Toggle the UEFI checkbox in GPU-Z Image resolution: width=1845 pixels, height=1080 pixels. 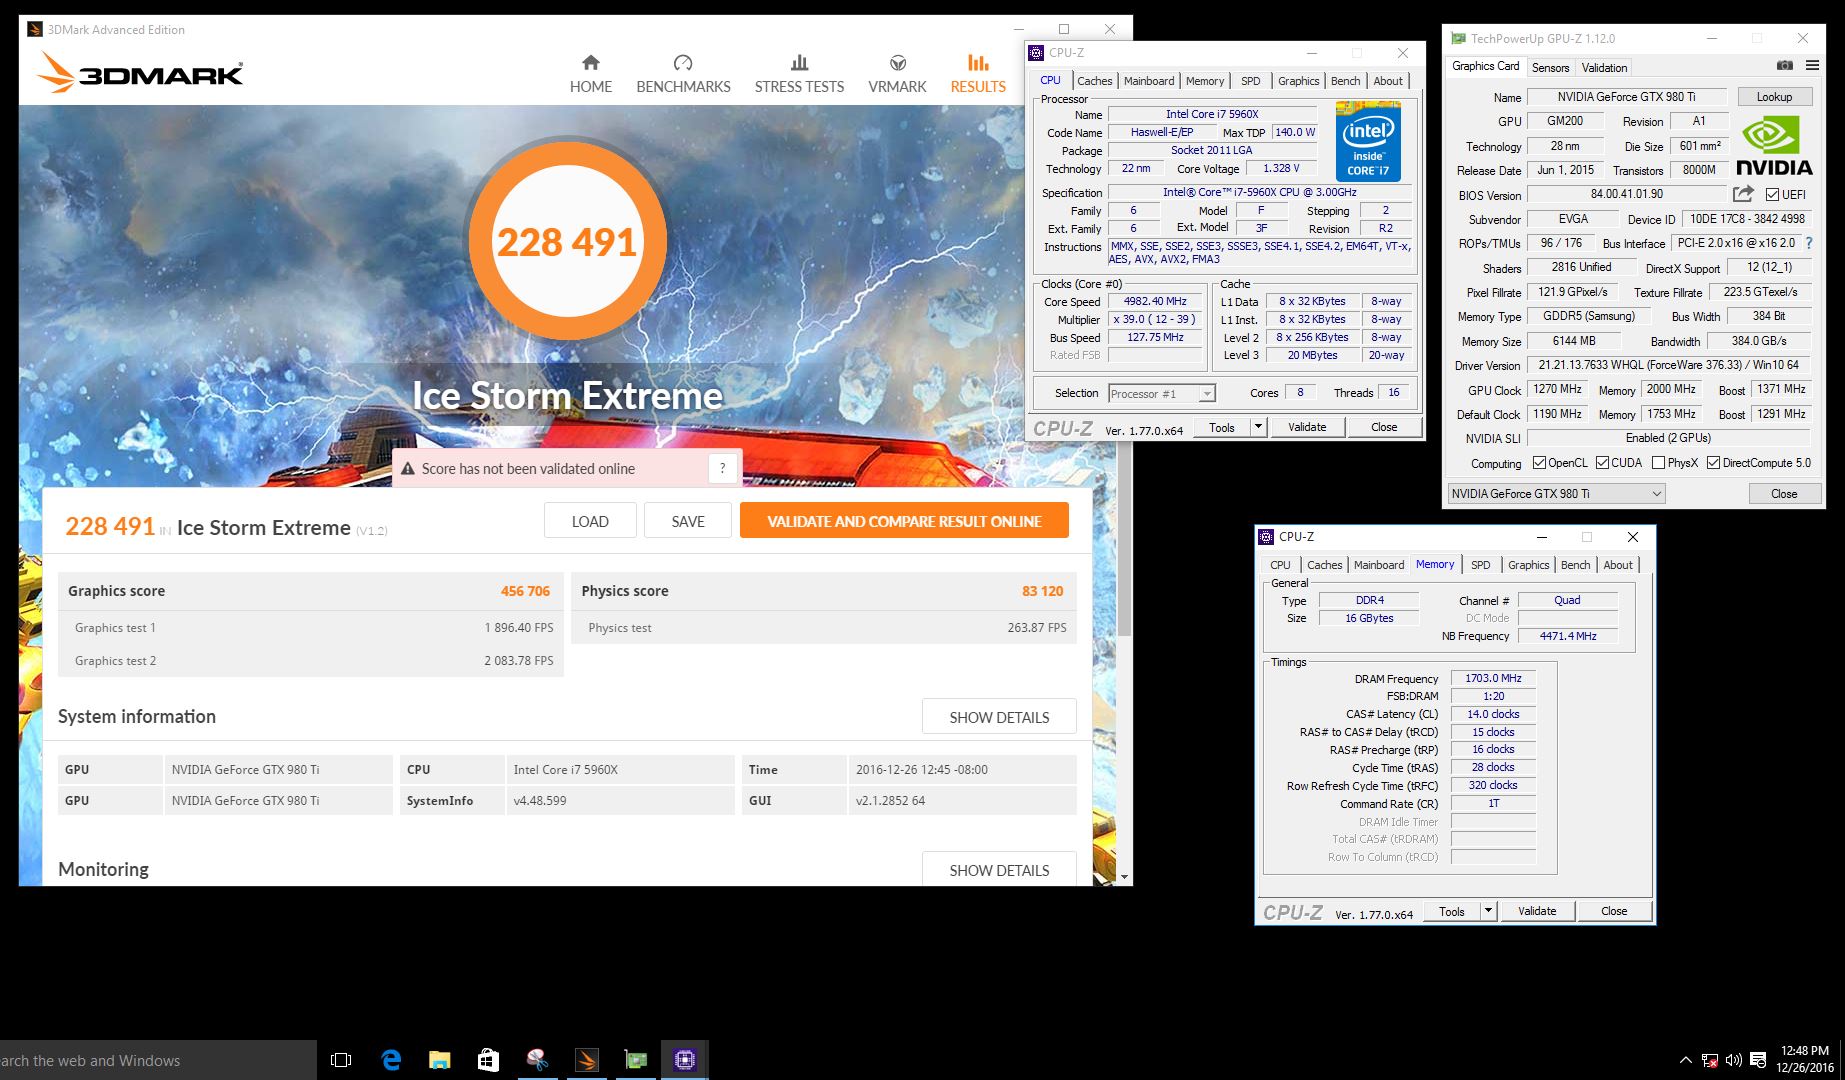pyautogui.click(x=1771, y=195)
